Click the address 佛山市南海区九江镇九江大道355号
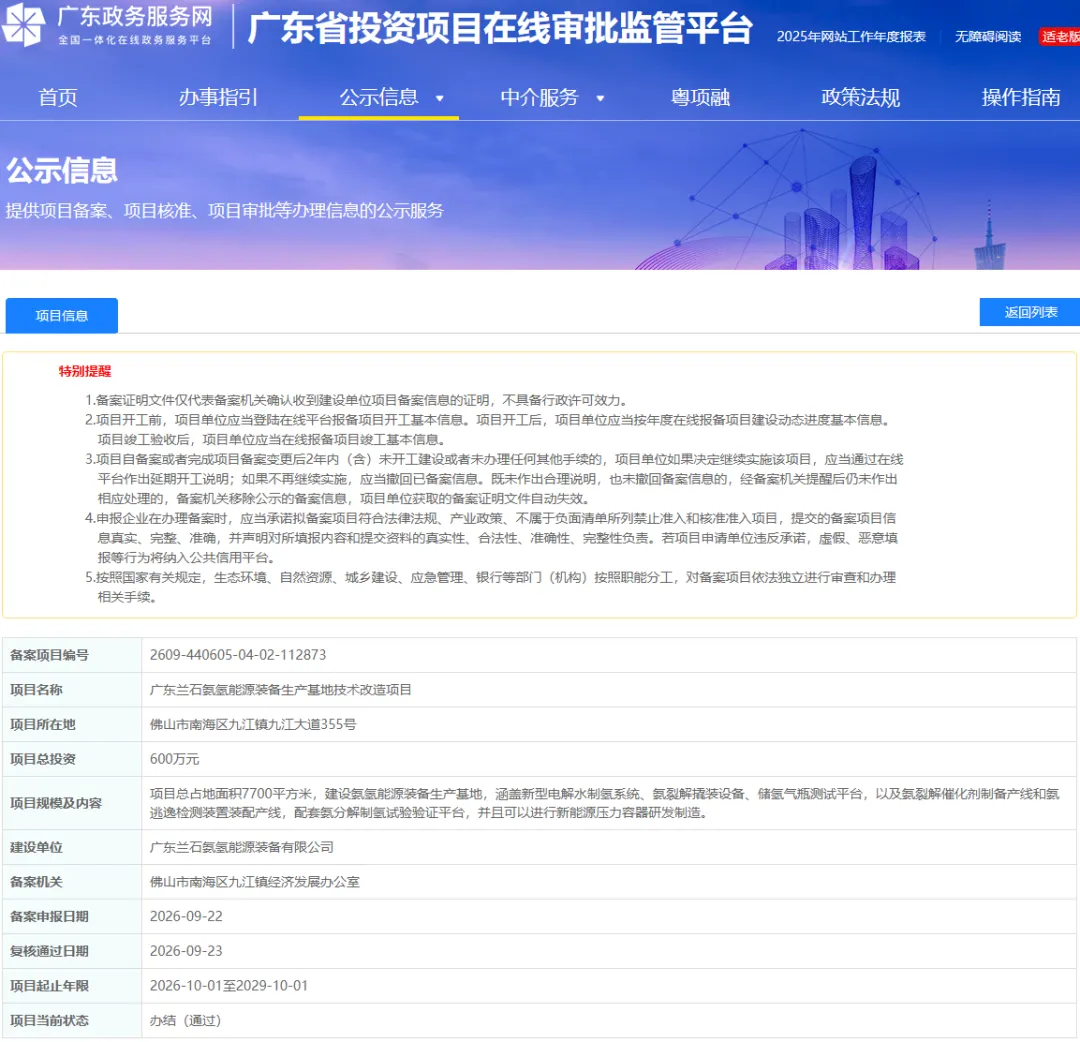Image resolution: width=1080 pixels, height=1042 pixels. pos(253,724)
